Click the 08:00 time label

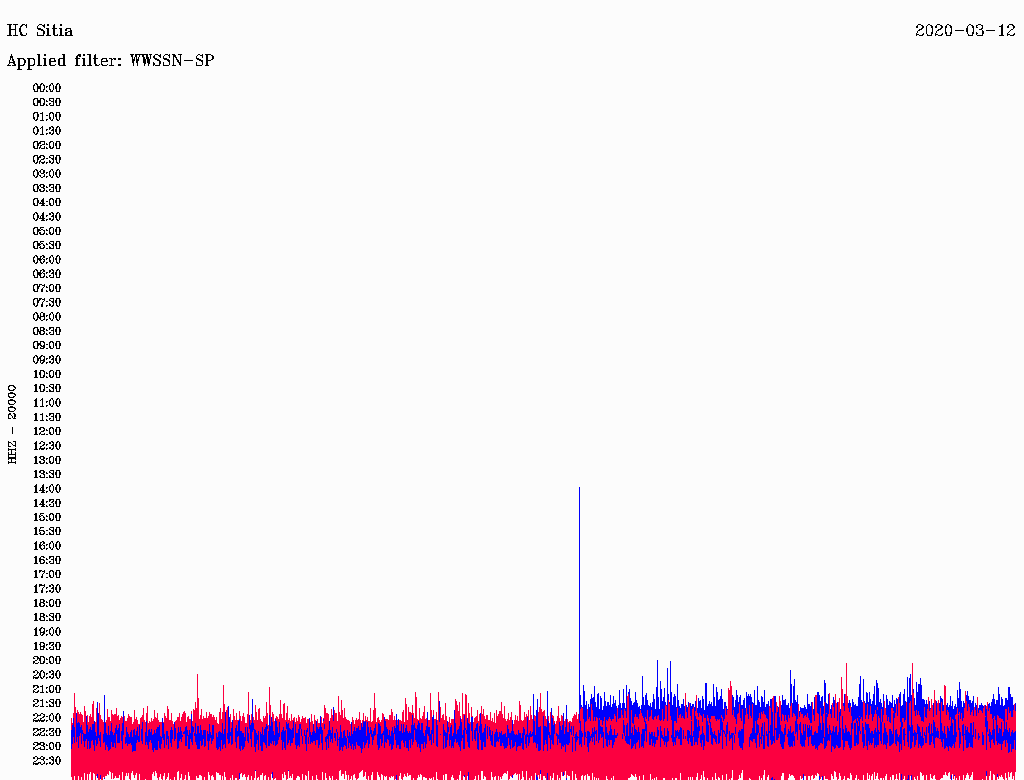[47, 317]
